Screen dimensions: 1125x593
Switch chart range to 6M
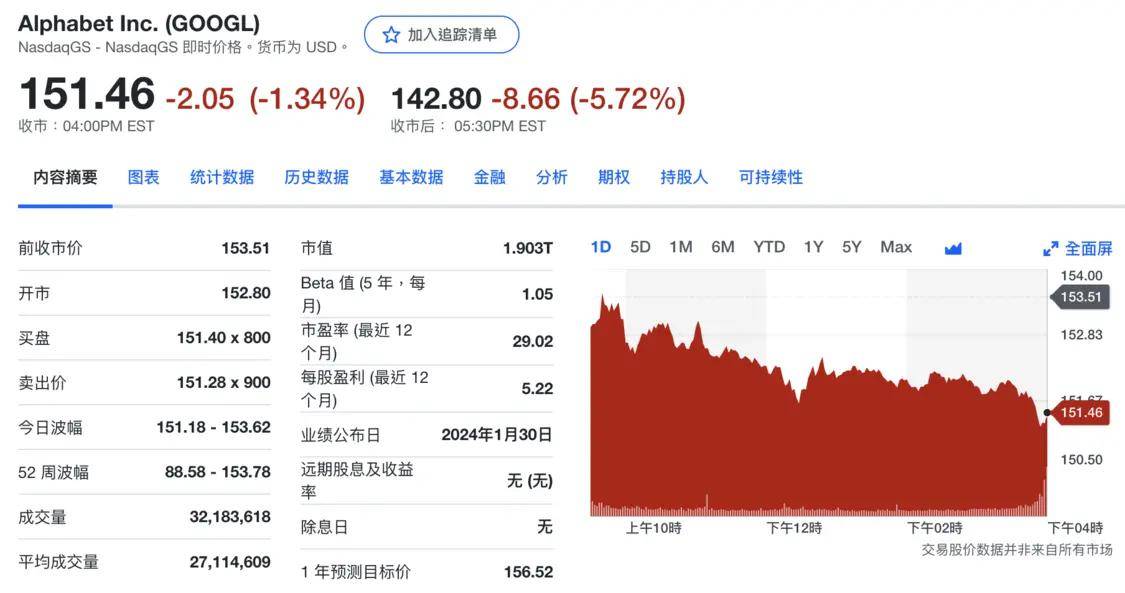coord(723,247)
